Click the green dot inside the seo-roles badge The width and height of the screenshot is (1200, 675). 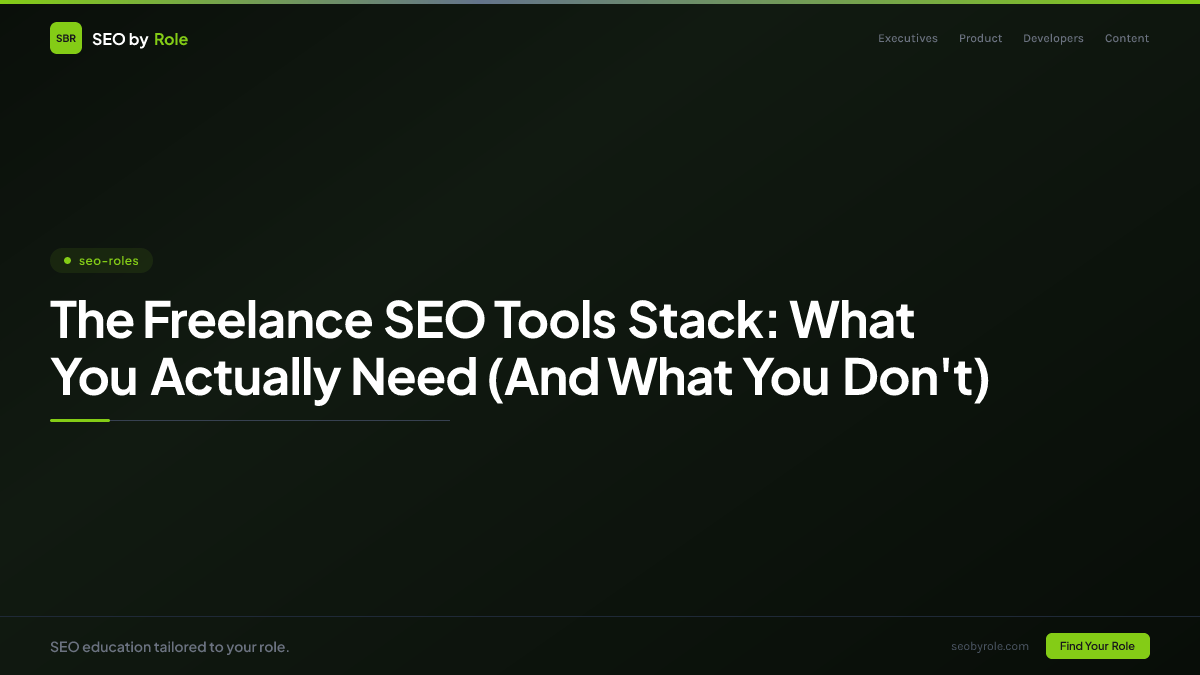coord(67,261)
